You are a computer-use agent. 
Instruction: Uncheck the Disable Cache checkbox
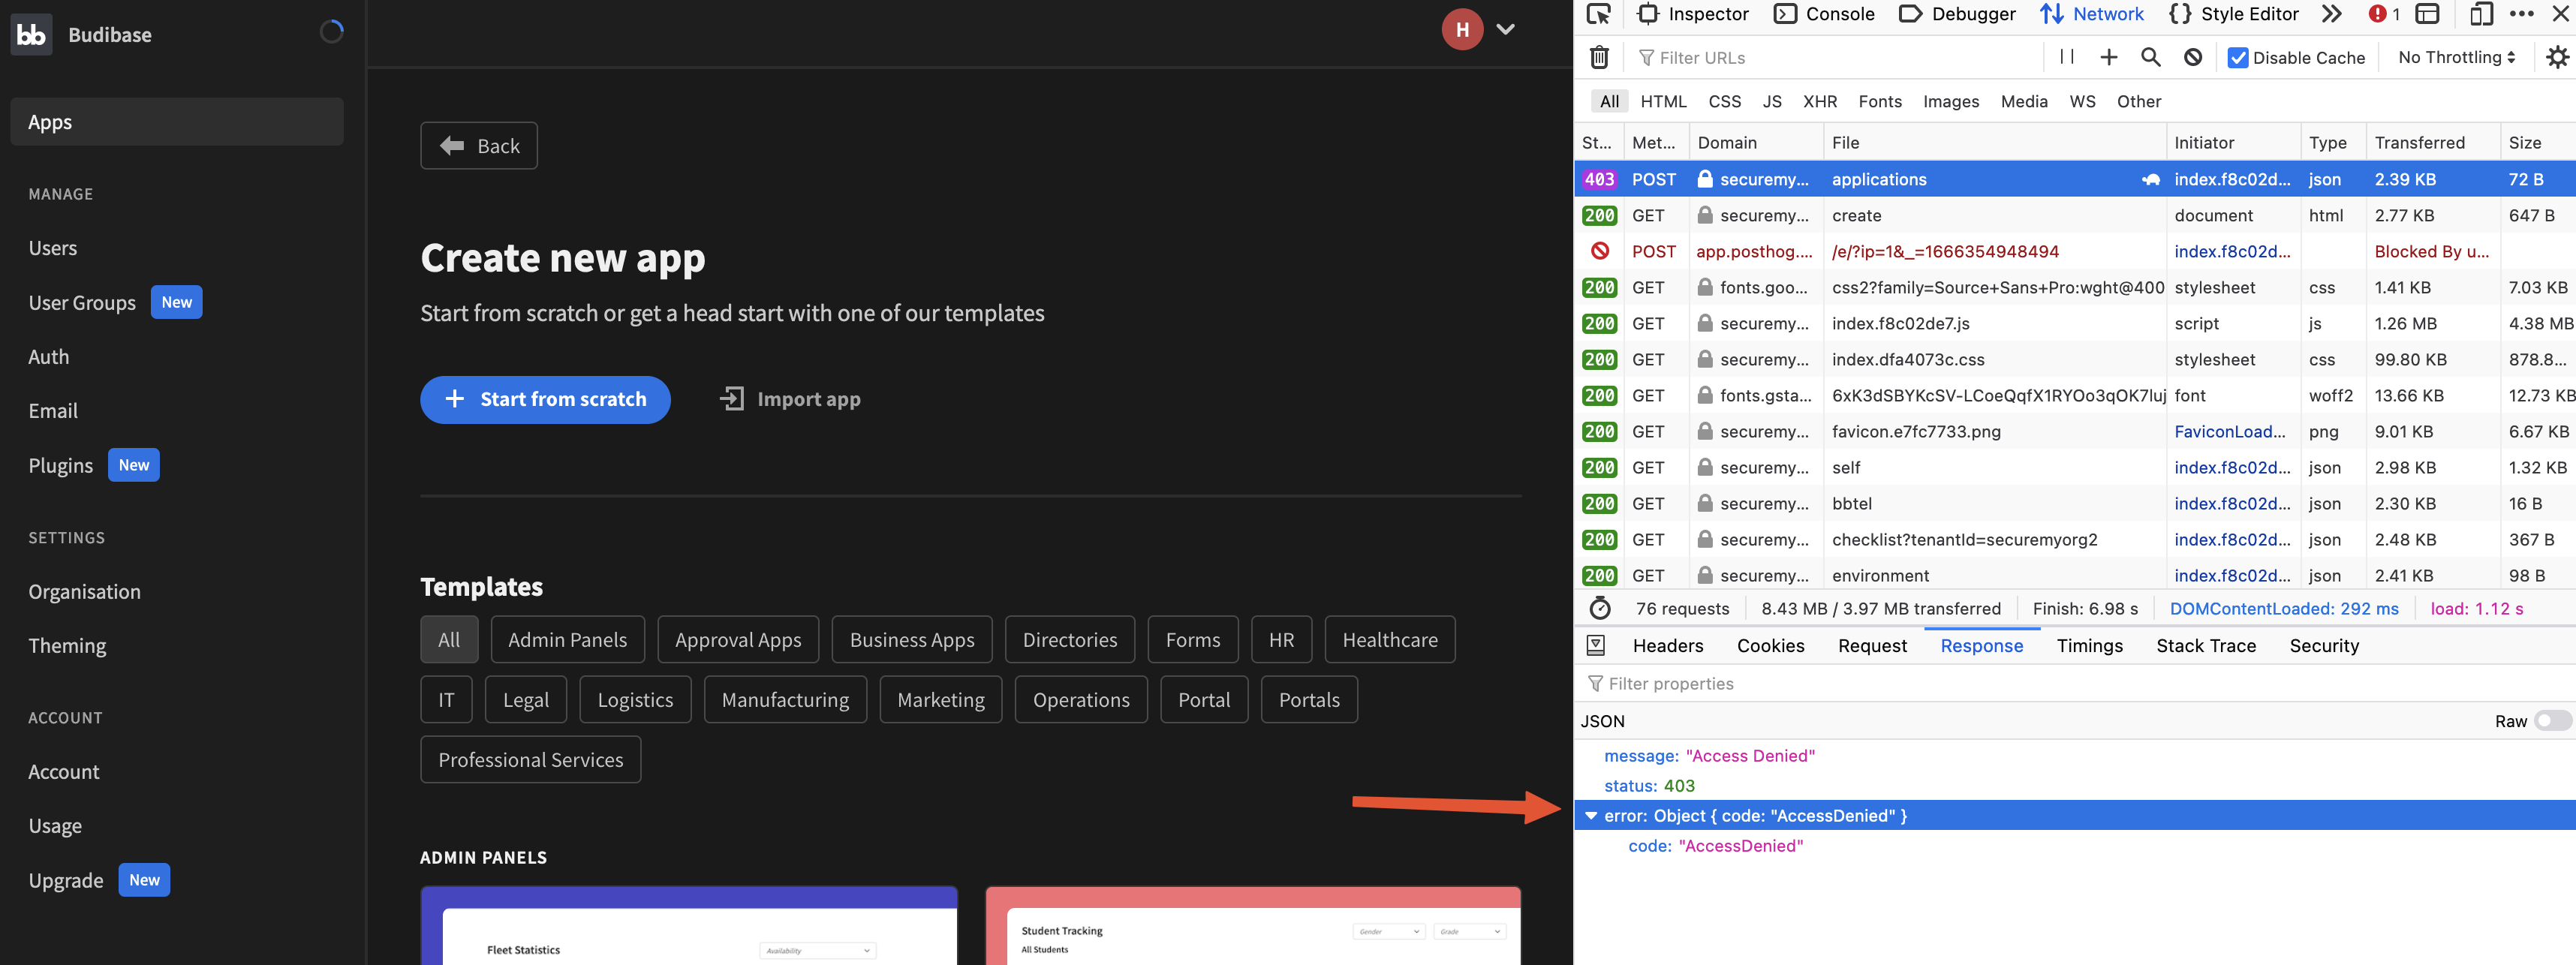[2238, 57]
